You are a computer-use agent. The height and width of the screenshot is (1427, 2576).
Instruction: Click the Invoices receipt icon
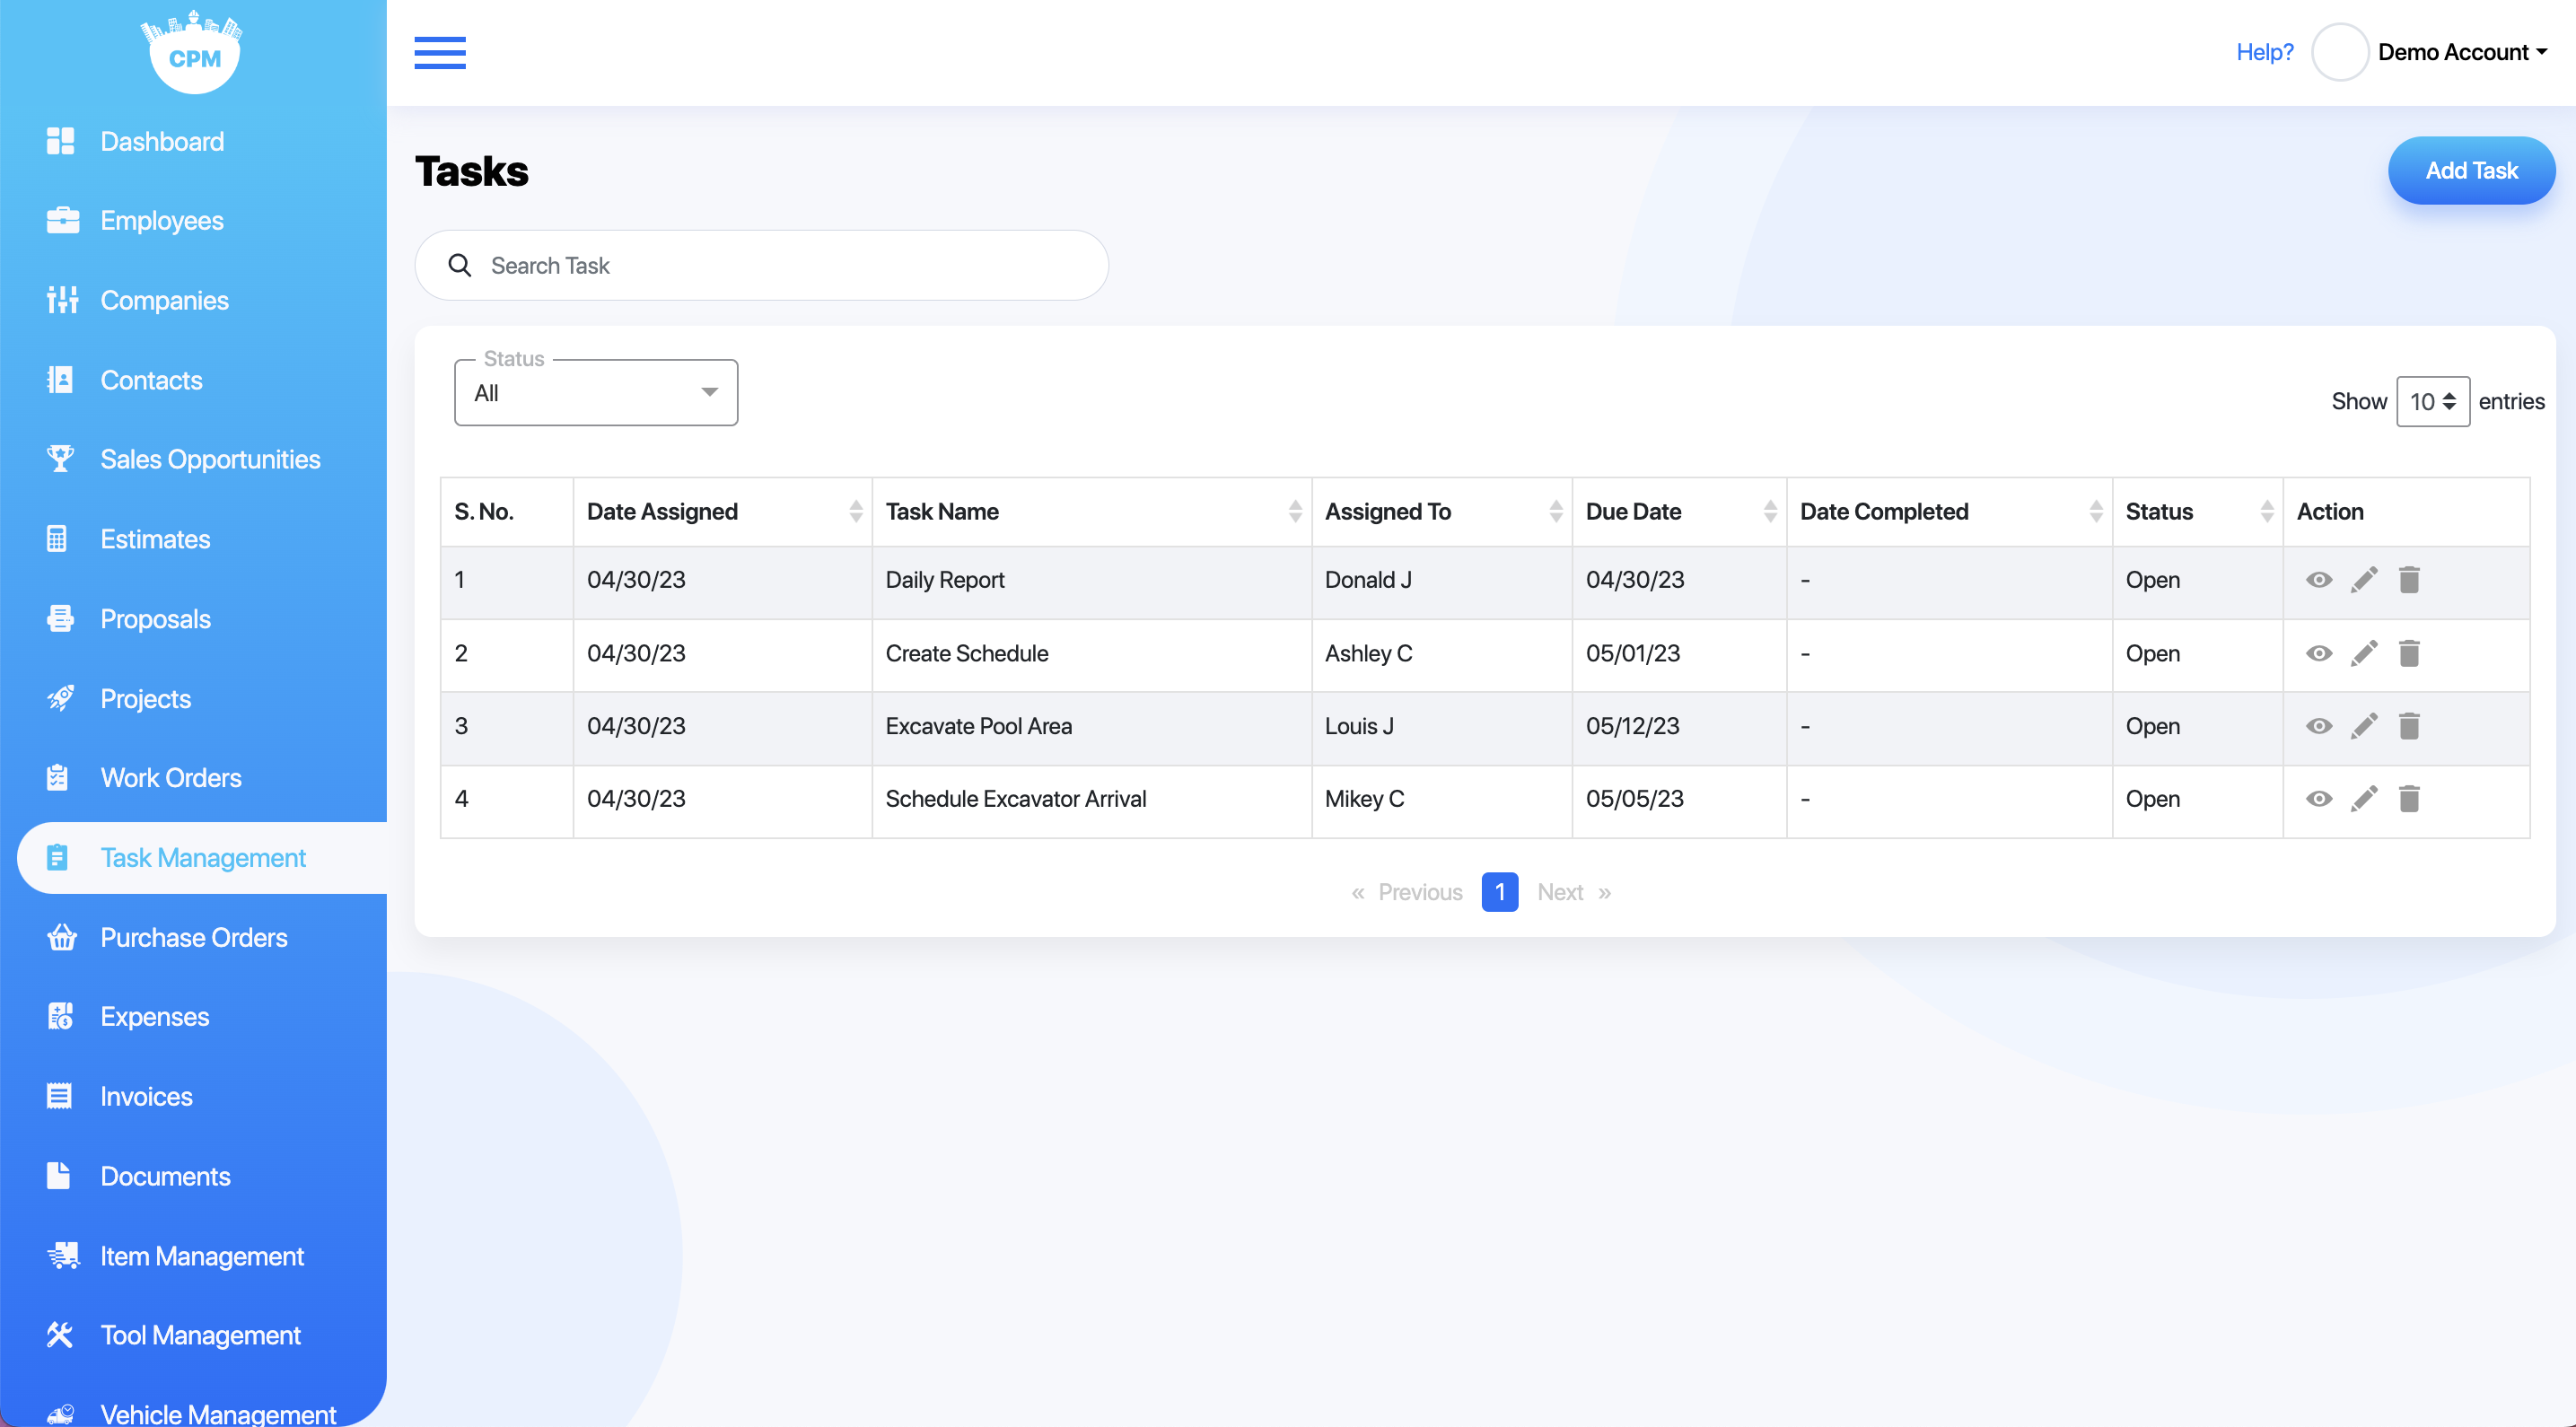point(59,1096)
